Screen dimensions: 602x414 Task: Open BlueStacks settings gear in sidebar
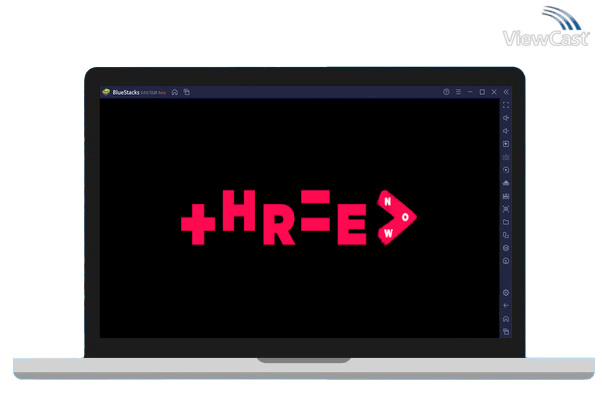[x=506, y=293]
